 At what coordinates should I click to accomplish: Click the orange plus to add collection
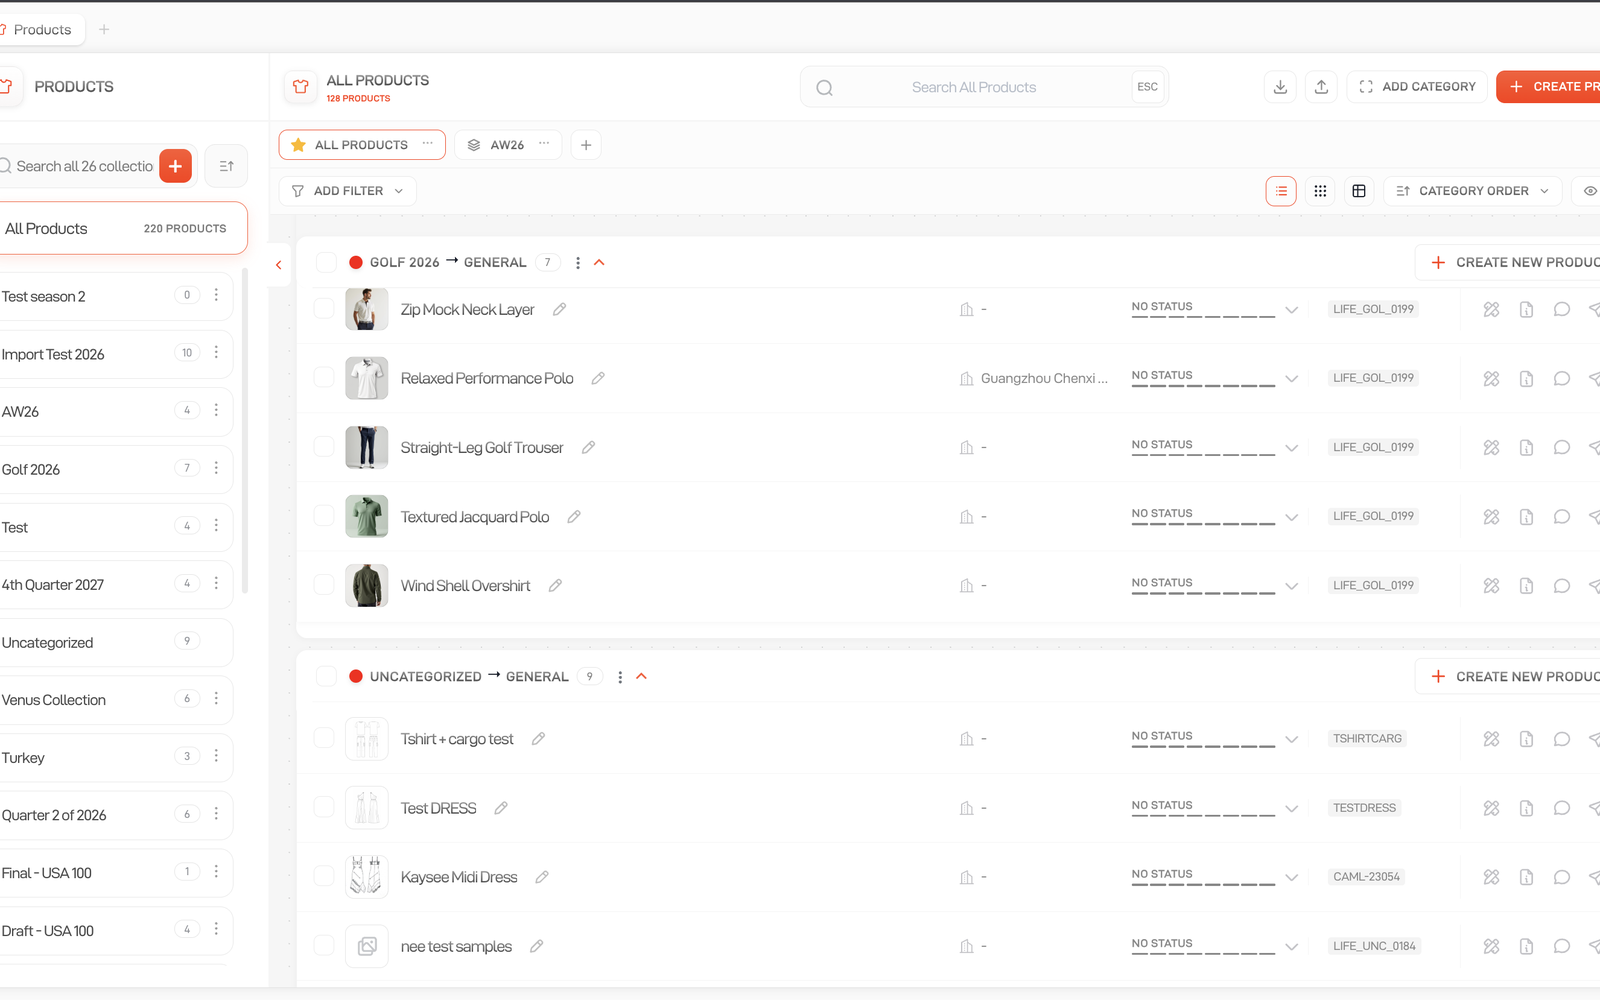pyautogui.click(x=175, y=166)
